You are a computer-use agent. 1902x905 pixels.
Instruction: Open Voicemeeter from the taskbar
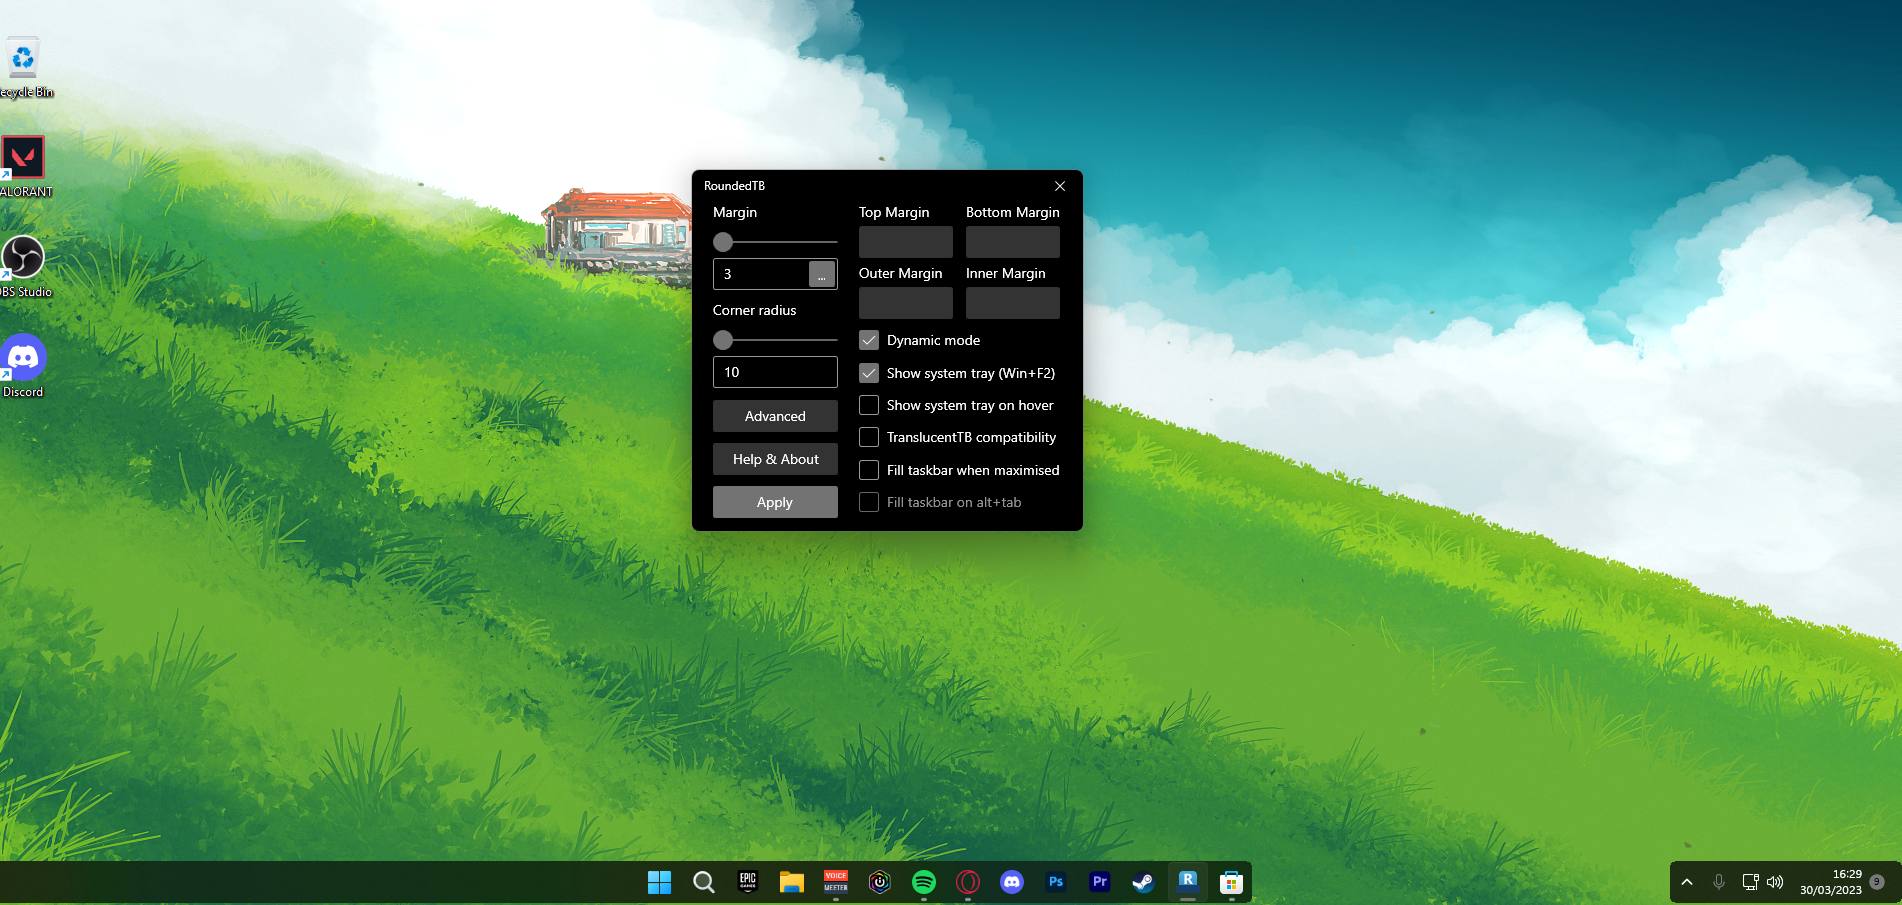[836, 881]
